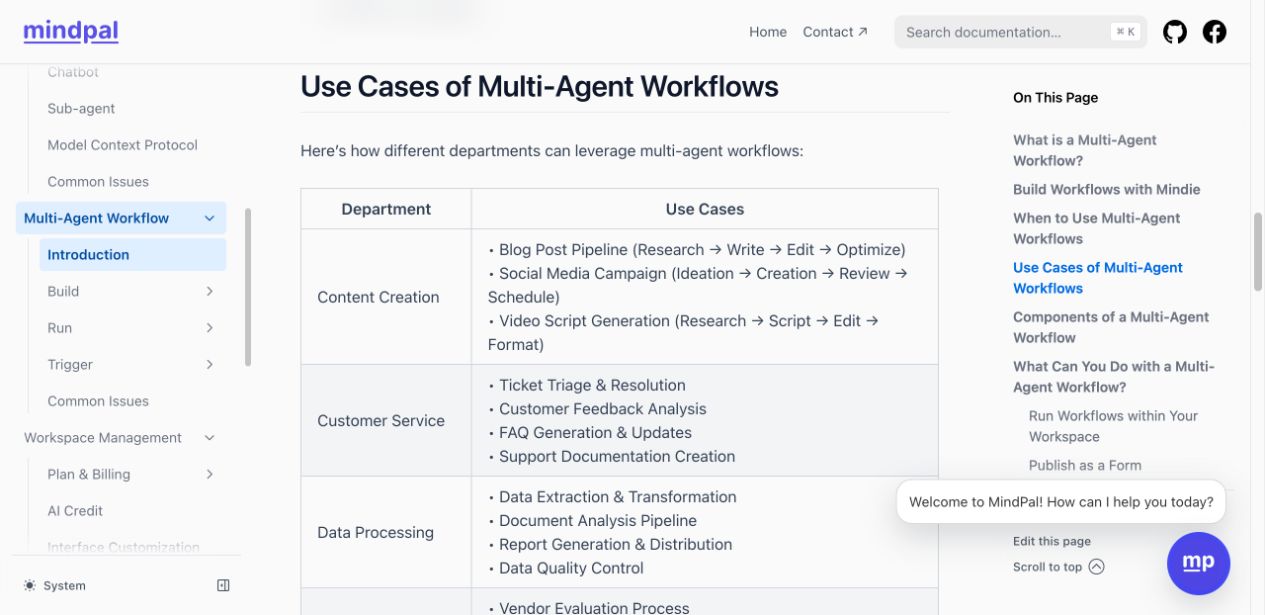Open the Contact nav link
1265x615 pixels.
[x=835, y=32]
